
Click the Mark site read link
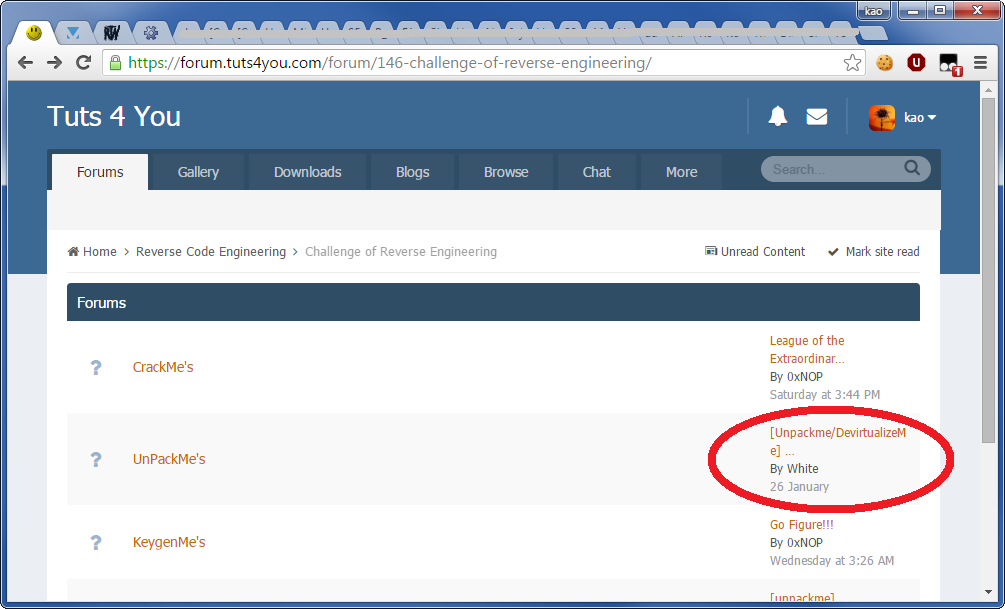(x=881, y=252)
